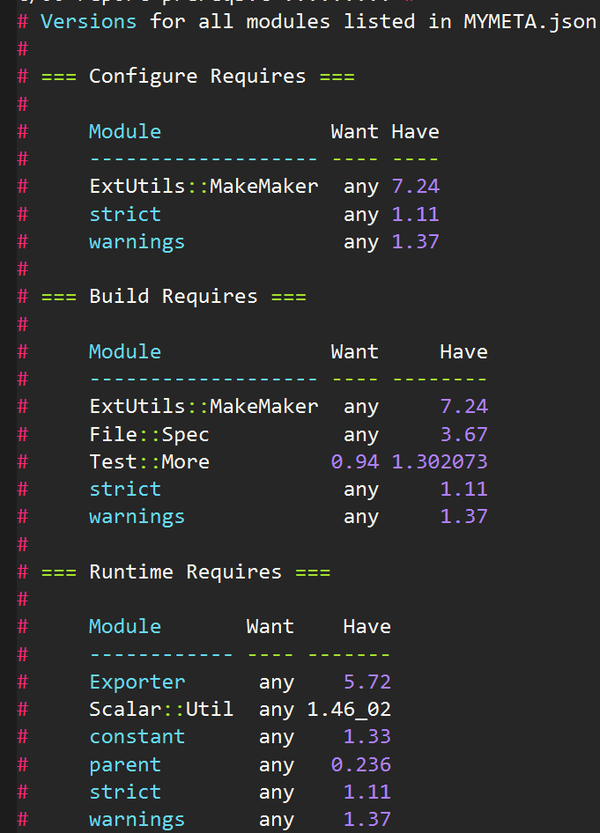Click the Exporter module name
This screenshot has width=600, height=833.
click(x=137, y=682)
